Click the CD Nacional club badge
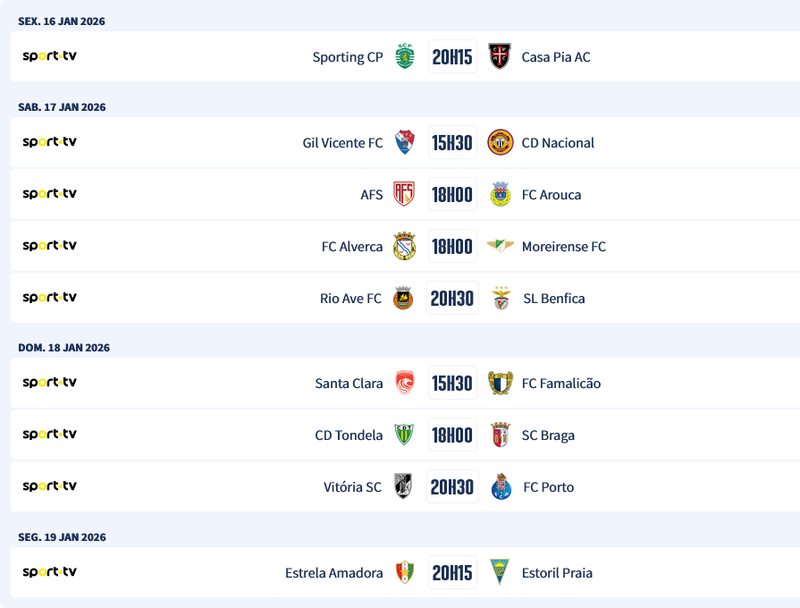800x608 pixels. pyautogui.click(x=500, y=143)
